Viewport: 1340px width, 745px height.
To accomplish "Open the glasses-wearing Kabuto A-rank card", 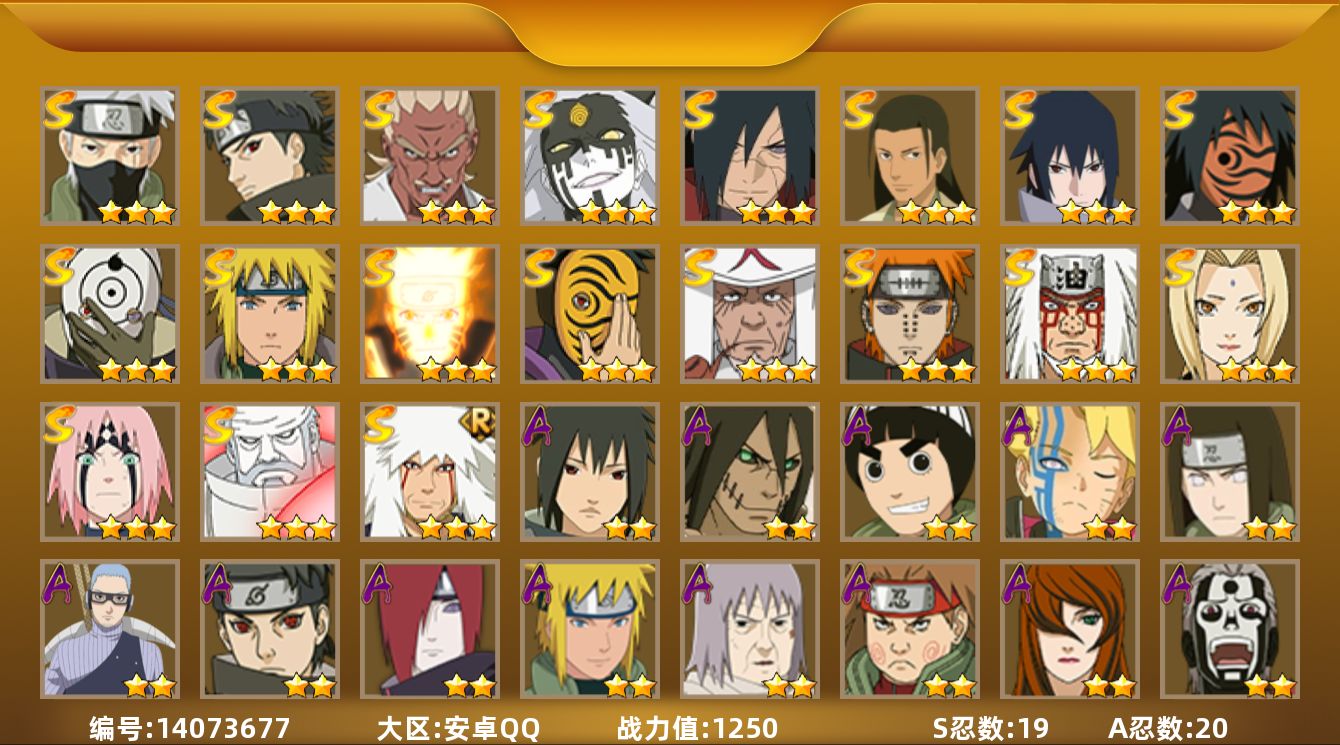I will (110, 629).
